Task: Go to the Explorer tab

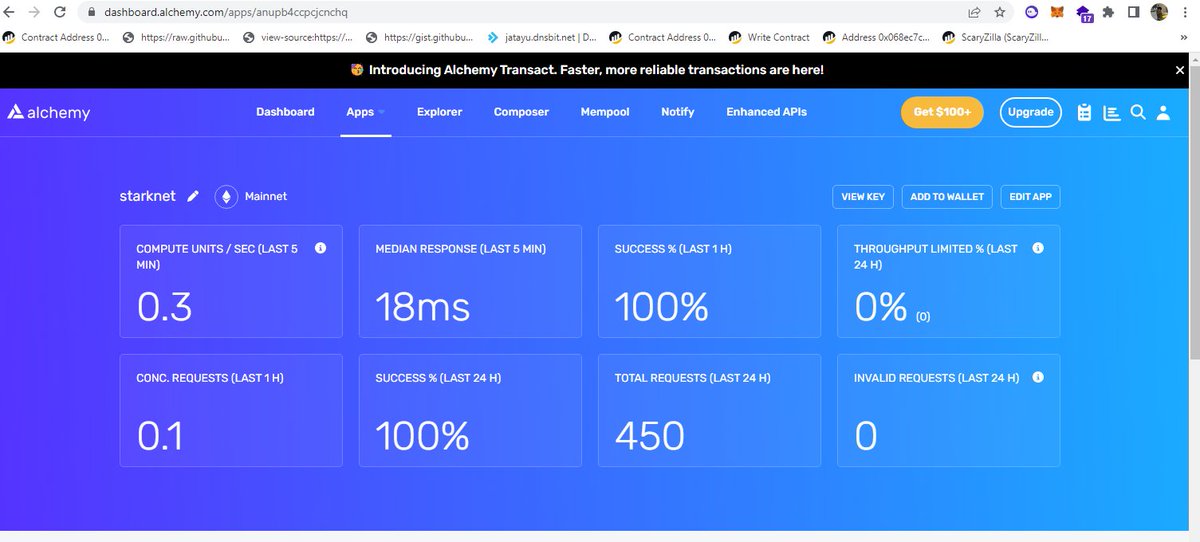Action: 439,112
